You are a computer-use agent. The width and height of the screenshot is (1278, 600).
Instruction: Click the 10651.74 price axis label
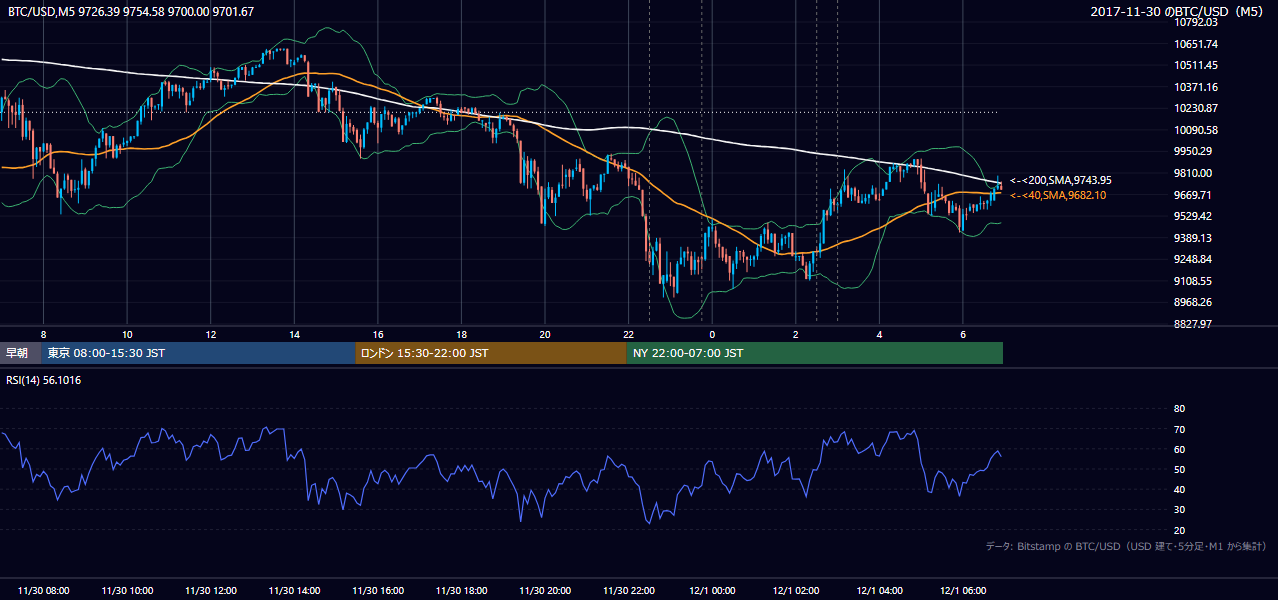[x=1195, y=44]
